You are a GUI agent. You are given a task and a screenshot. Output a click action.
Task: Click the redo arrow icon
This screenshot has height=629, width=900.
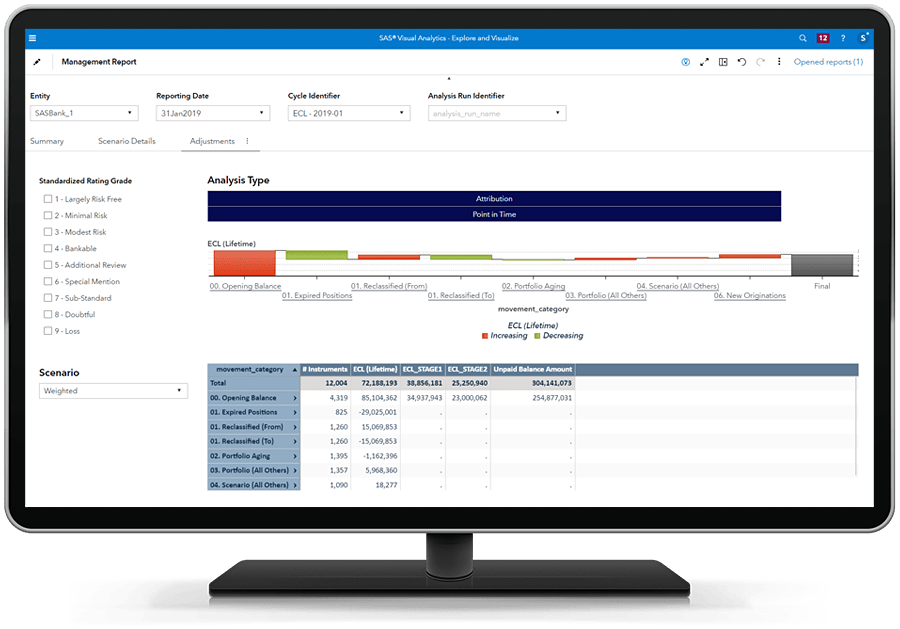point(761,62)
